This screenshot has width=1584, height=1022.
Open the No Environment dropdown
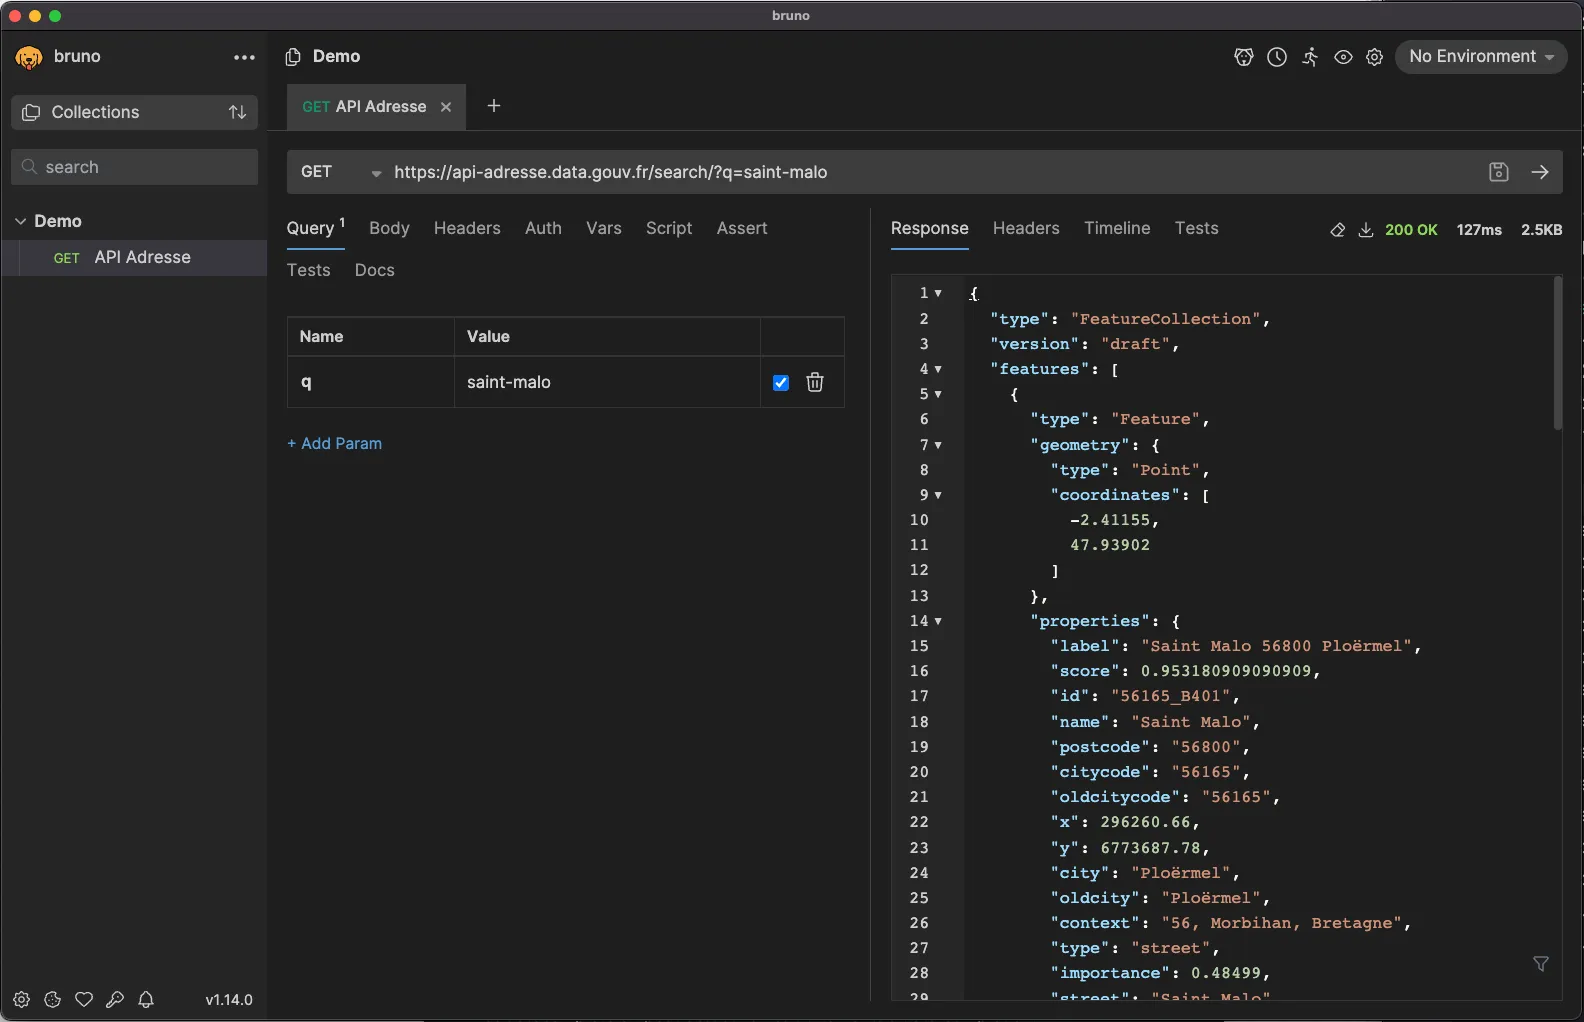[1480, 57]
